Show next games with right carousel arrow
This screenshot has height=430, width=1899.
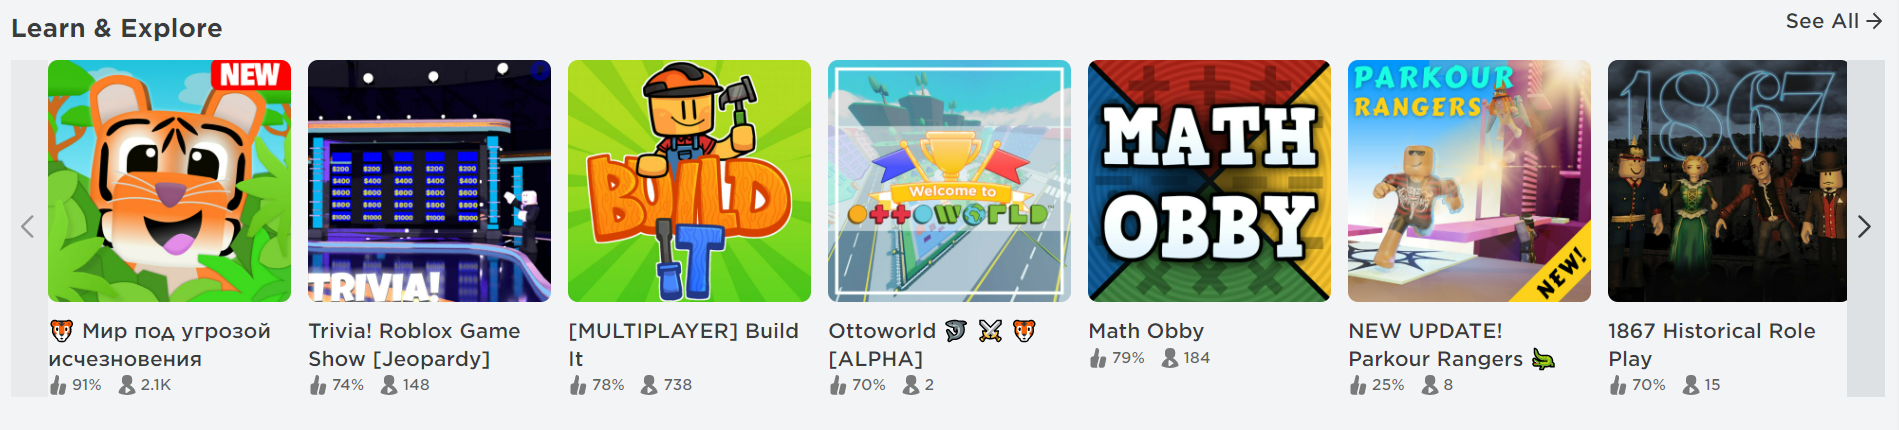click(x=1864, y=227)
